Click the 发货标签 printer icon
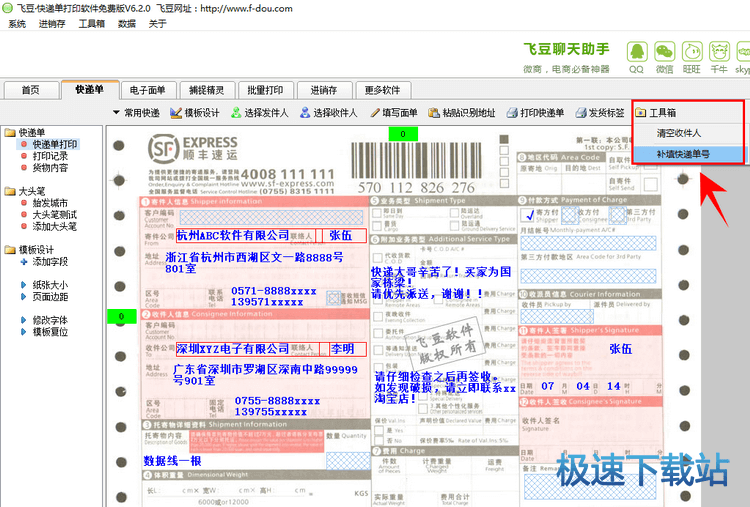The height and width of the screenshot is (507, 750). 581,113
